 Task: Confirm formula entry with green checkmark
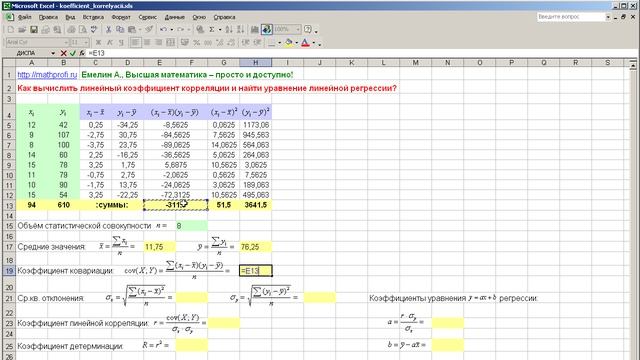point(73,53)
